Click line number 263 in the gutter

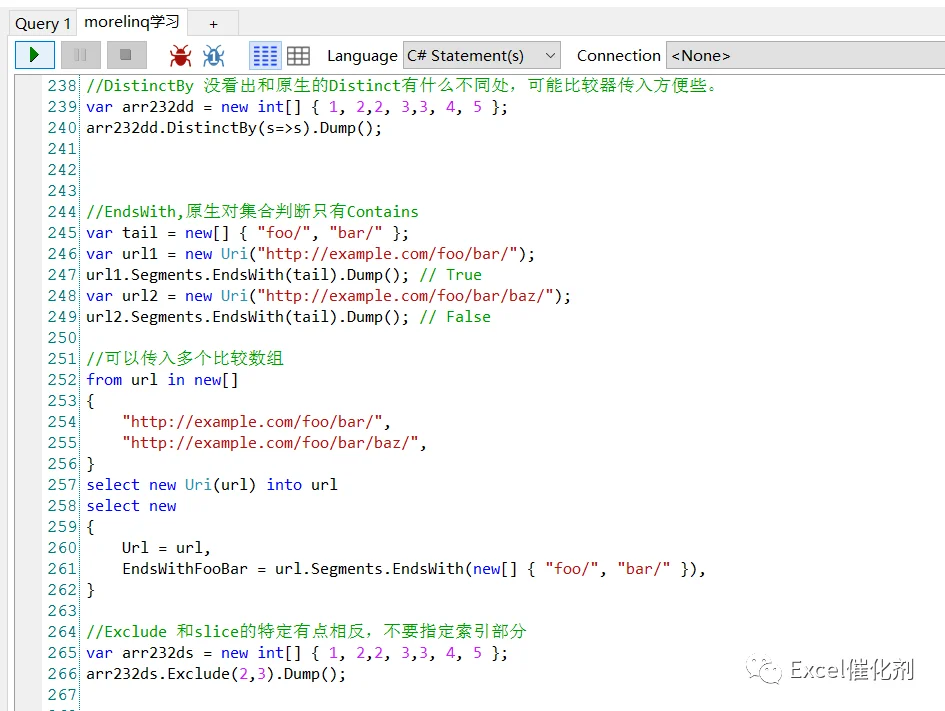(62, 611)
